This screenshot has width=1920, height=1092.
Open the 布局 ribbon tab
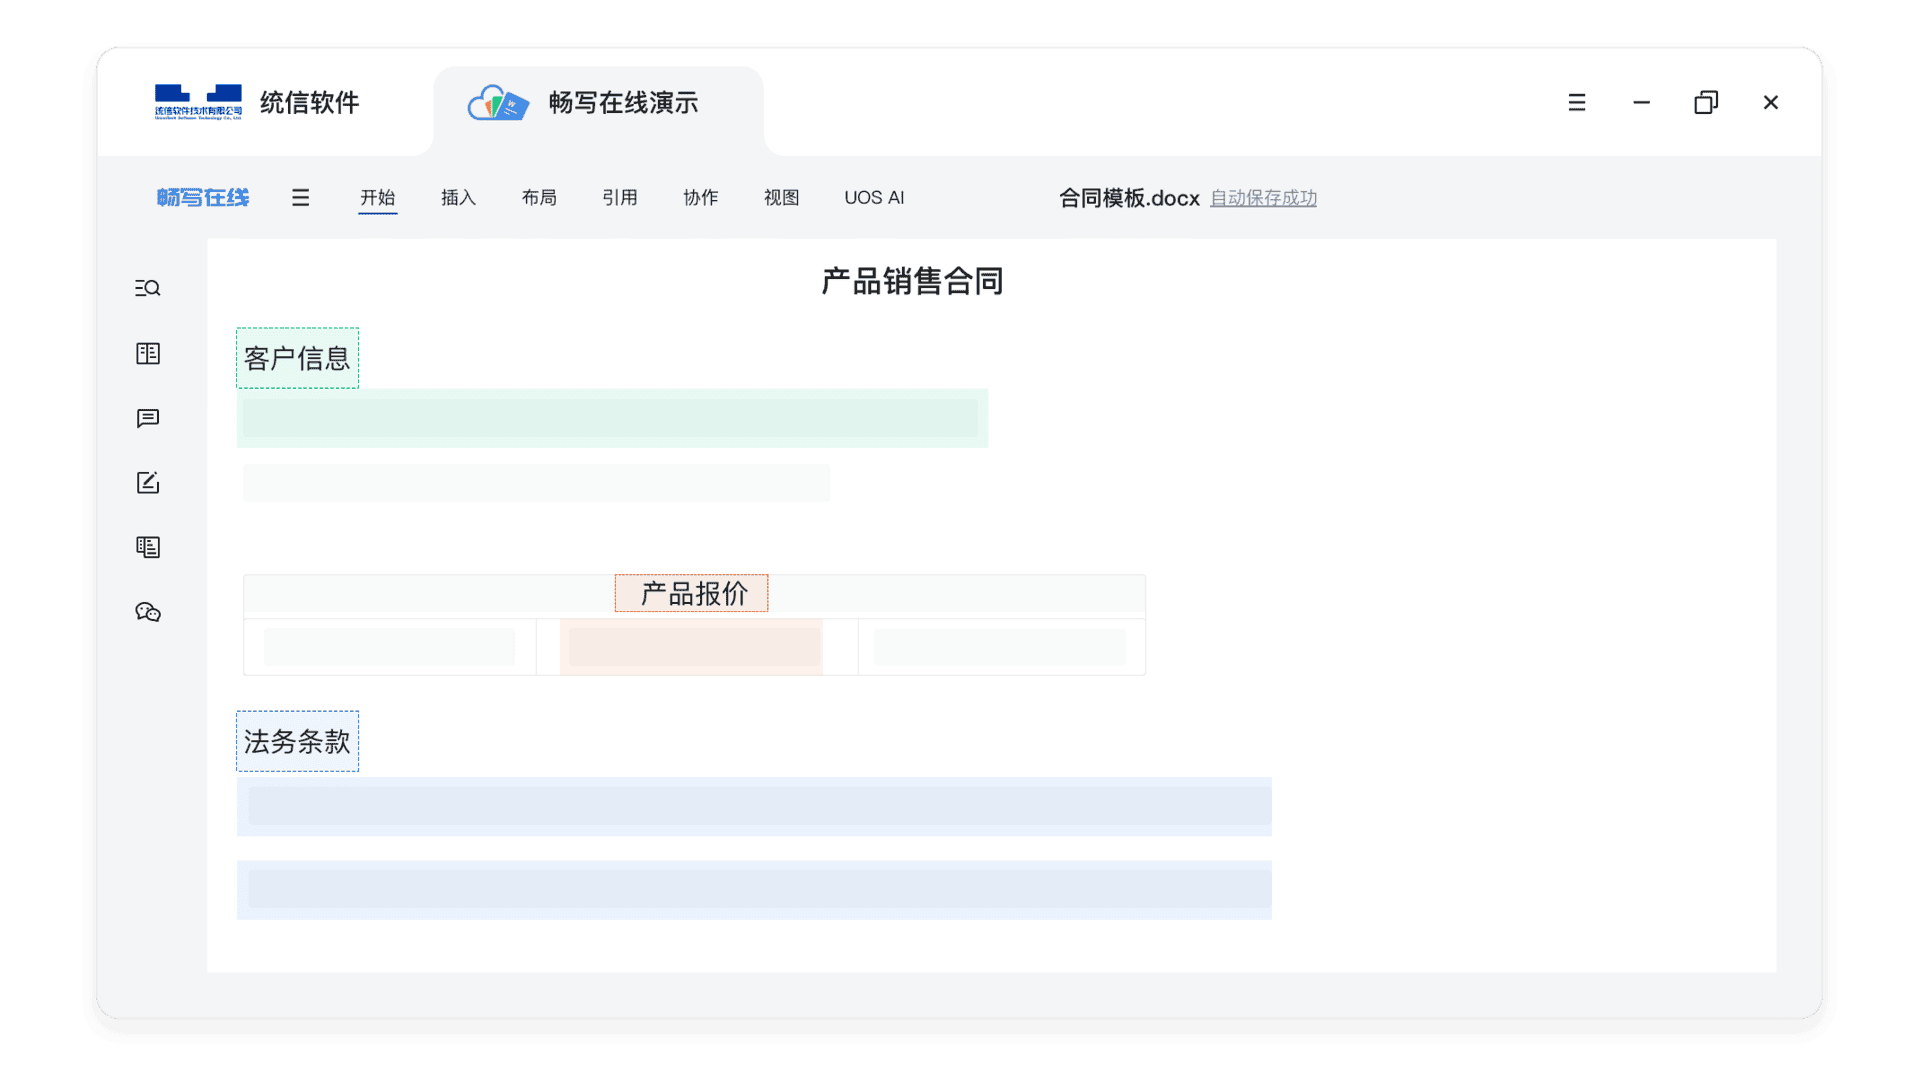539,198
